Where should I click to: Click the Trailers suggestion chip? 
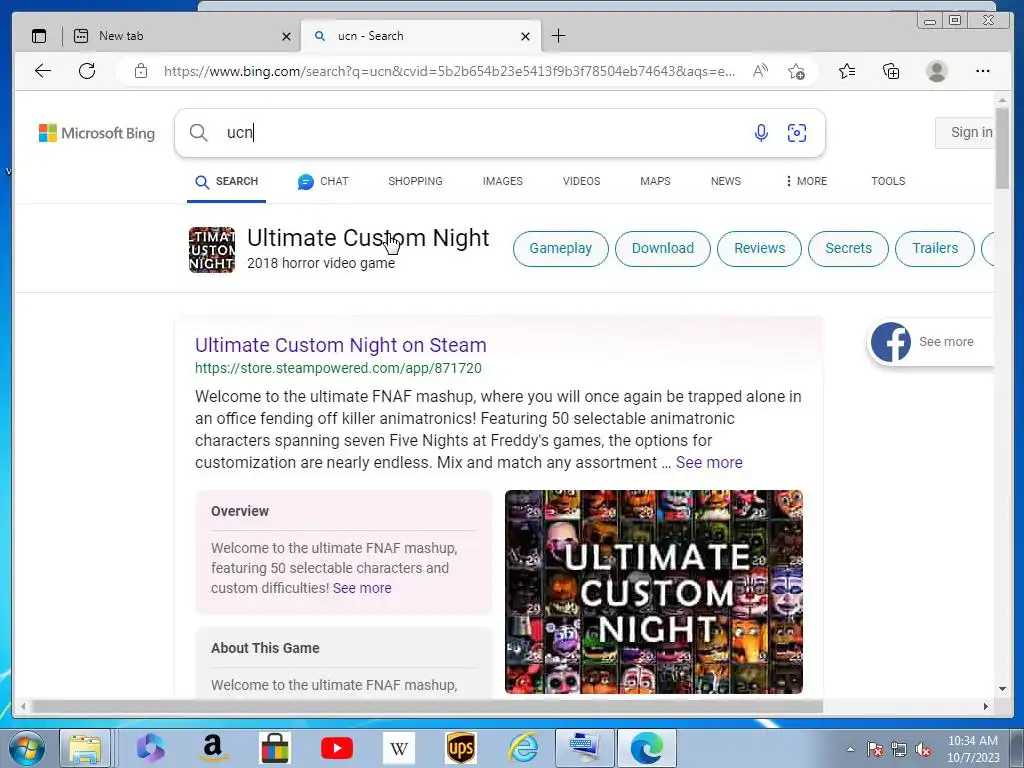[935, 249]
